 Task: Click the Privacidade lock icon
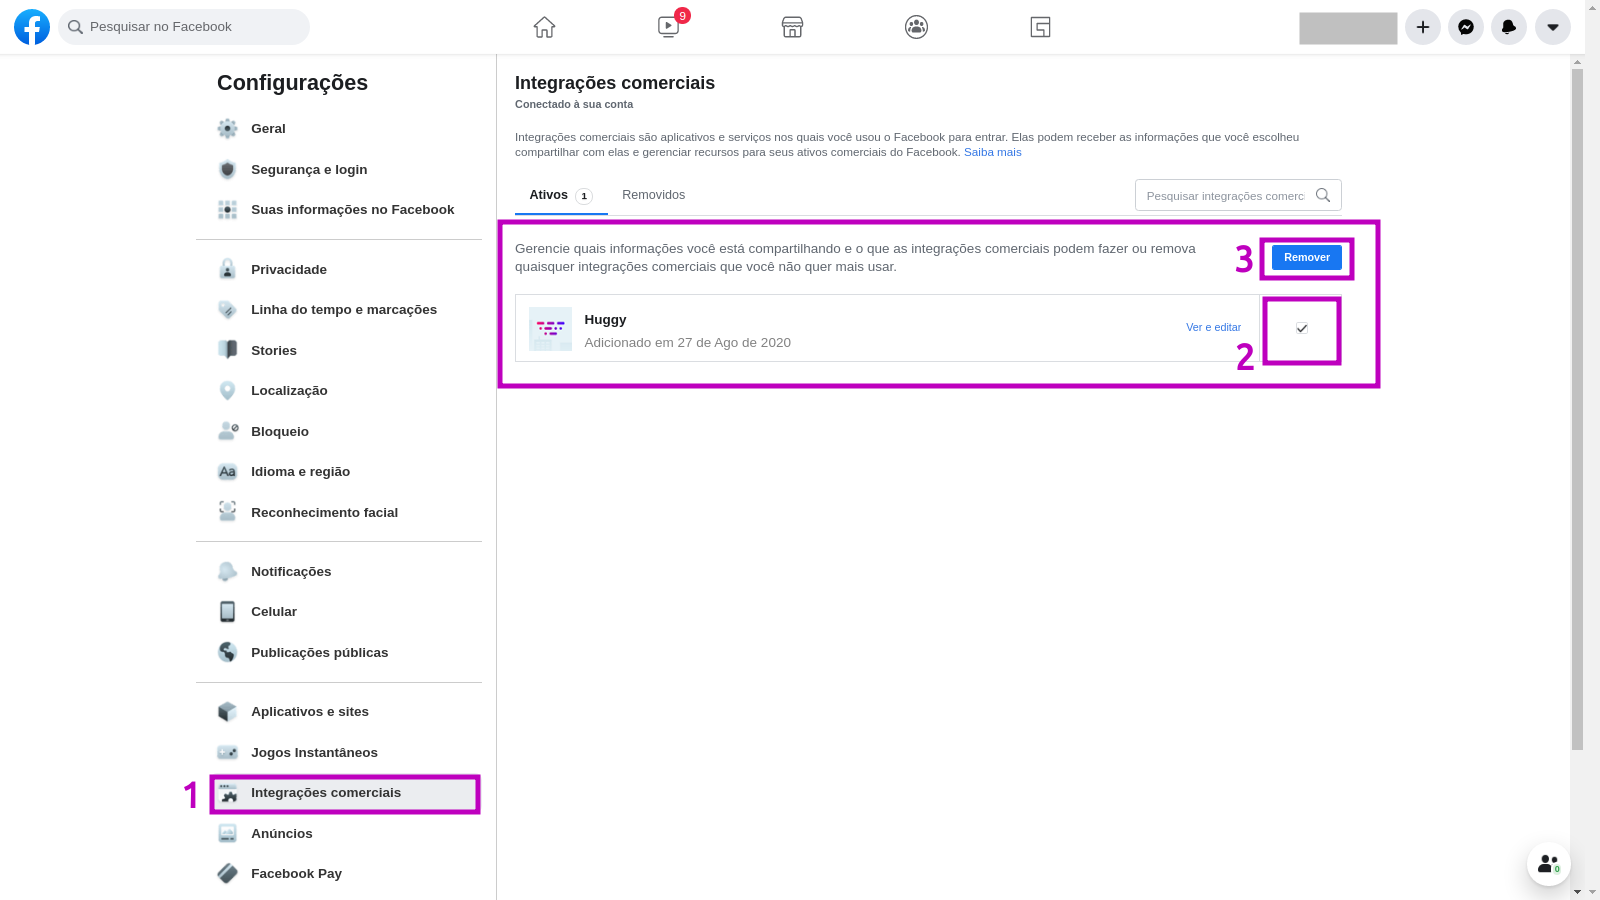pos(228,269)
